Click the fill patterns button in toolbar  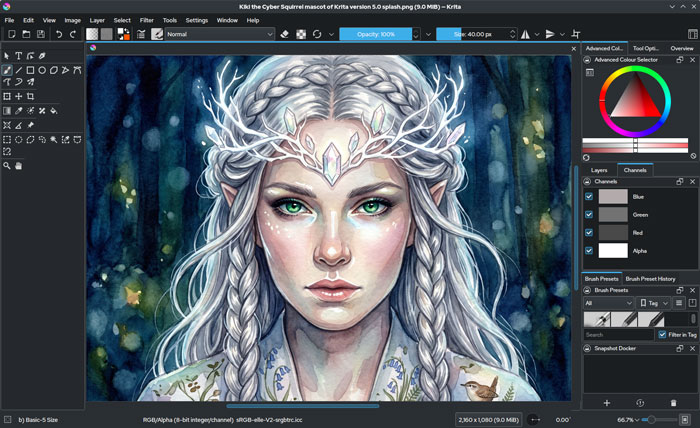tap(106, 34)
